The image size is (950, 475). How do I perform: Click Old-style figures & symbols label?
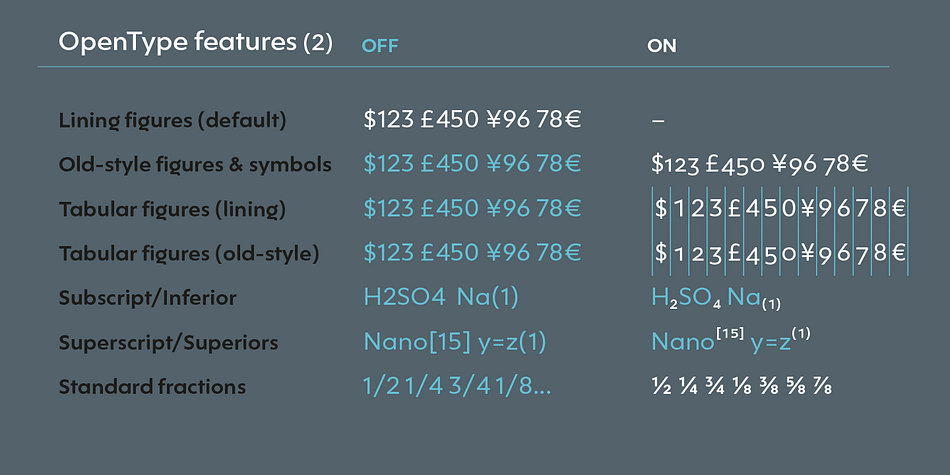[x=195, y=165]
